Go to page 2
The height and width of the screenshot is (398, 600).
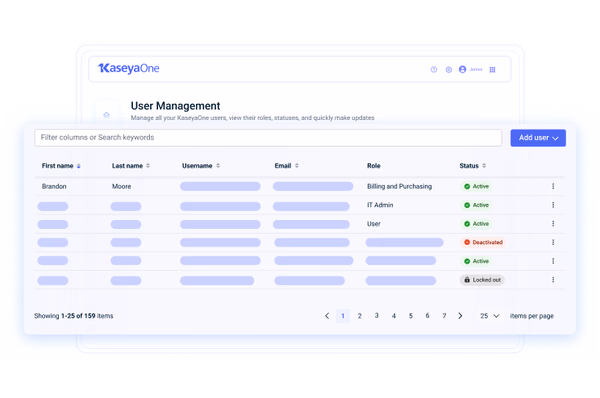(360, 316)
